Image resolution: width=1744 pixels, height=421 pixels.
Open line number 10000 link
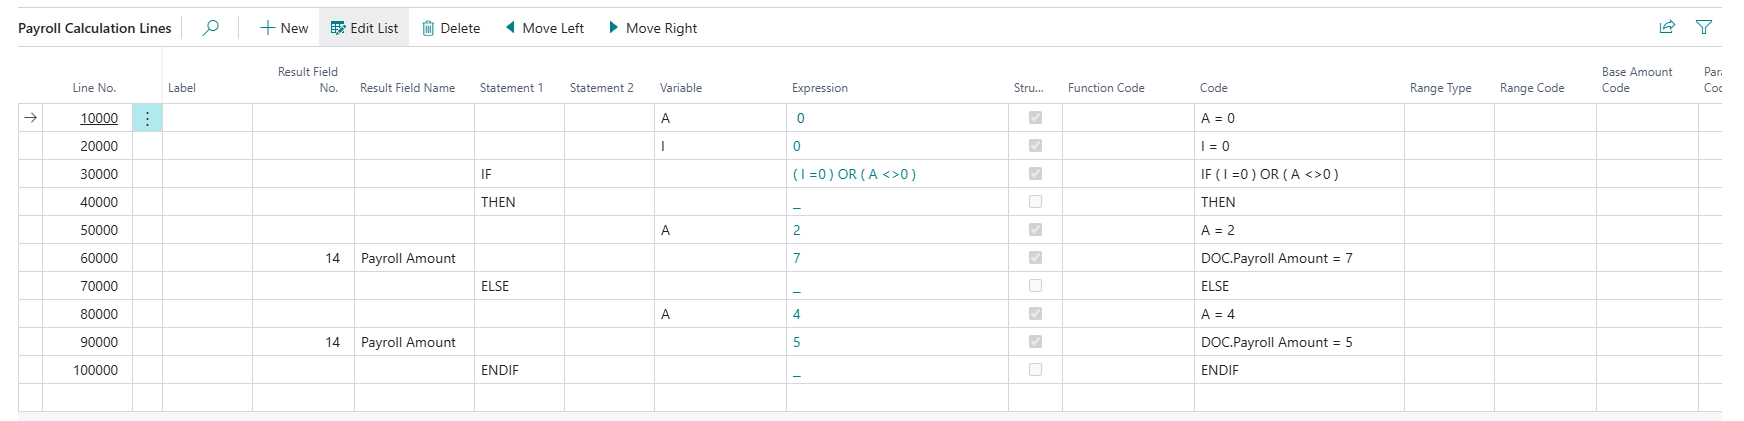99,118
